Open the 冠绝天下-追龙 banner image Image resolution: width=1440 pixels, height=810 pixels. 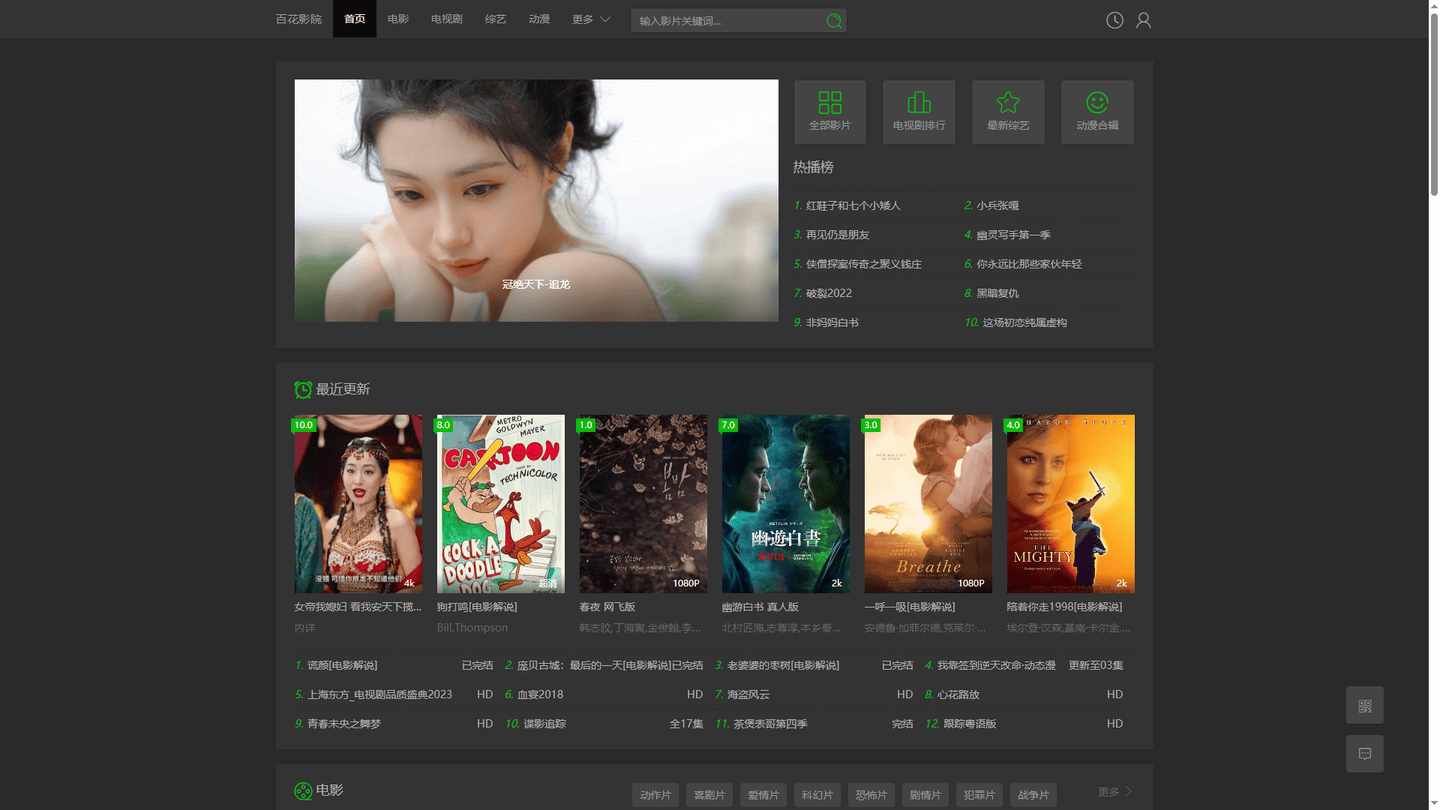click(536, 201)
